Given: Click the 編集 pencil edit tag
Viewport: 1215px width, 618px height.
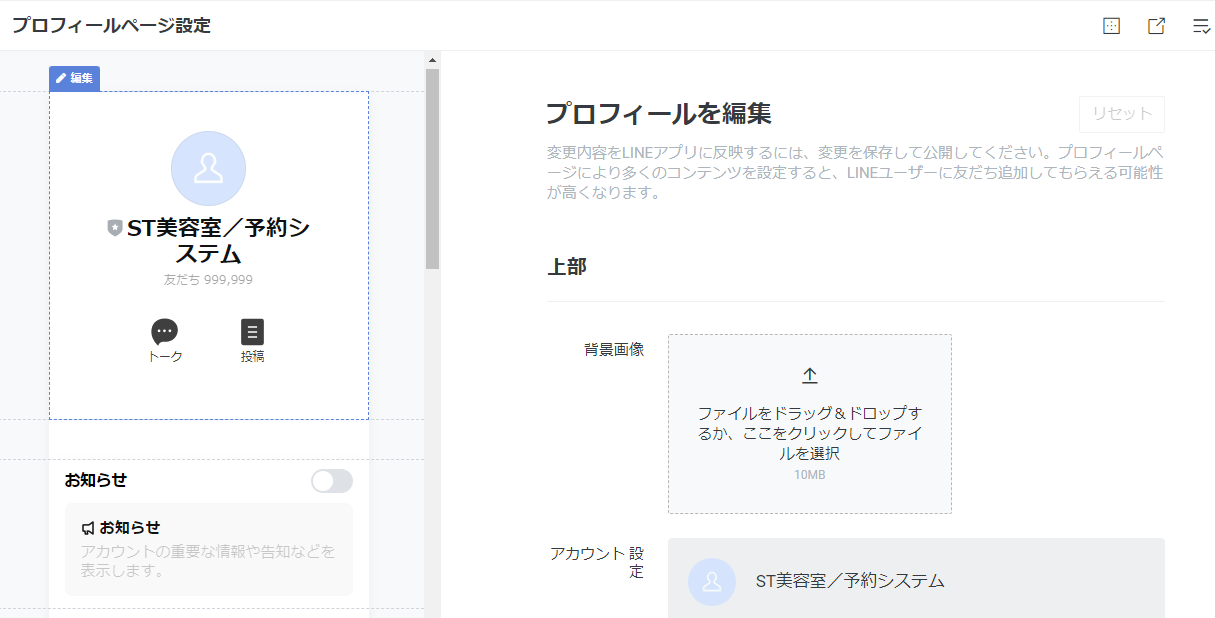Looking at the screenshot, I should 74,78.
